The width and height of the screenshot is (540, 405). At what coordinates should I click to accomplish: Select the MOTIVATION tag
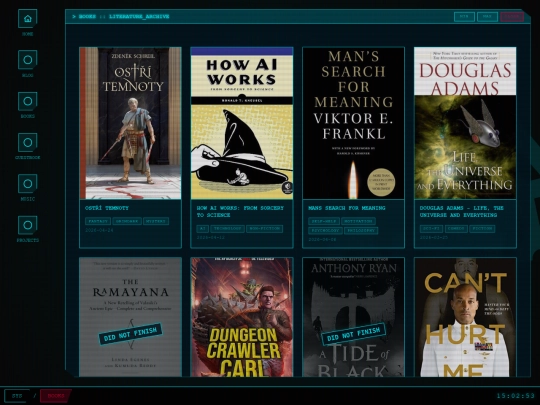coord(359,221)
